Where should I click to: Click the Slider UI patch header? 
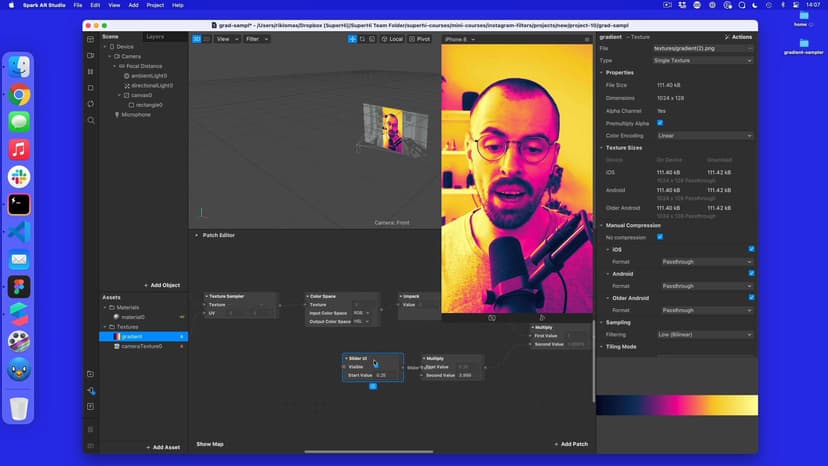point(373,358)
